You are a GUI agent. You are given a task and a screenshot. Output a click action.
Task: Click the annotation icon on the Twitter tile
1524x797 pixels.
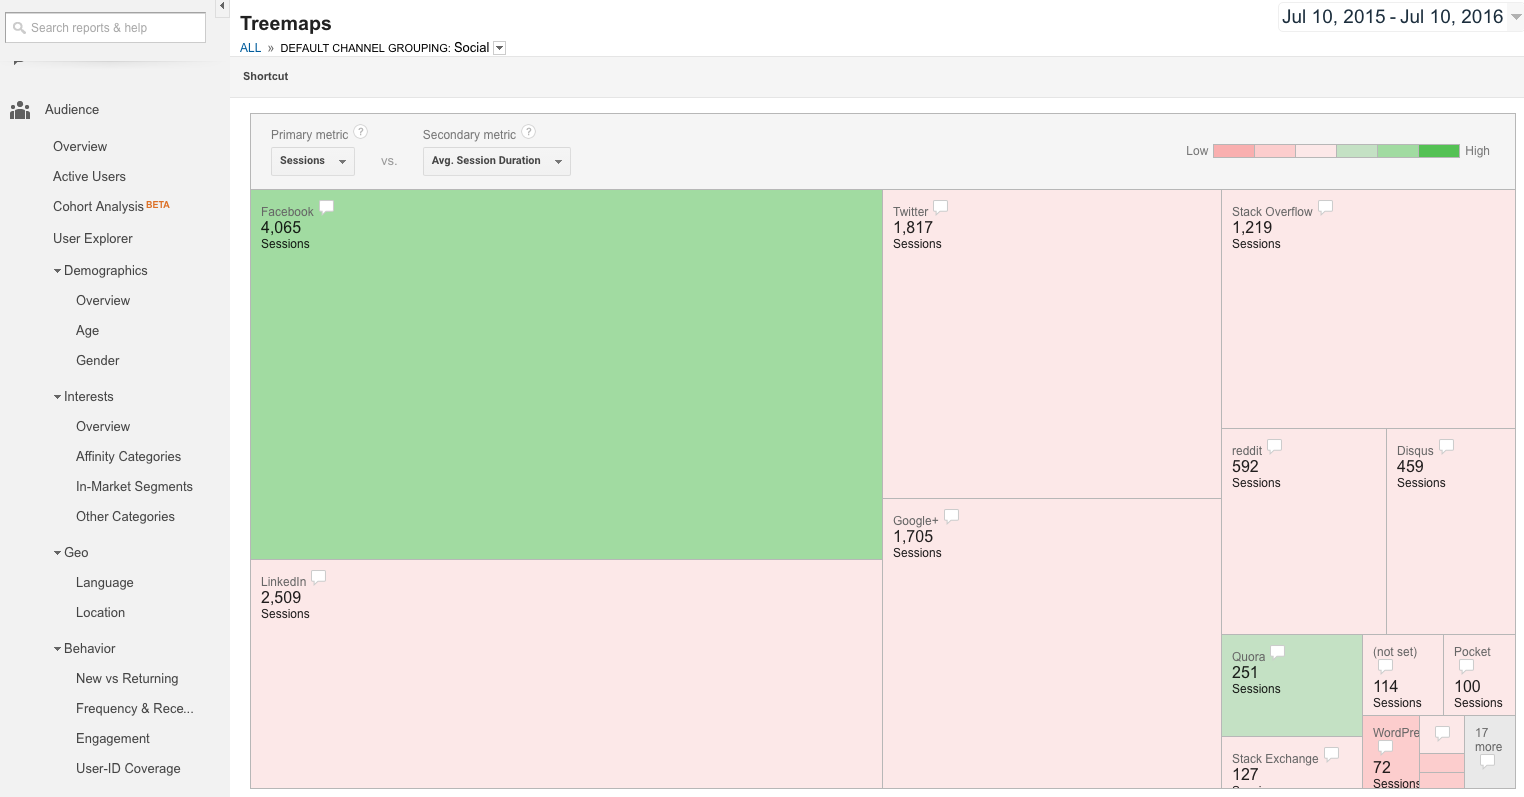[x=939, y=206]
